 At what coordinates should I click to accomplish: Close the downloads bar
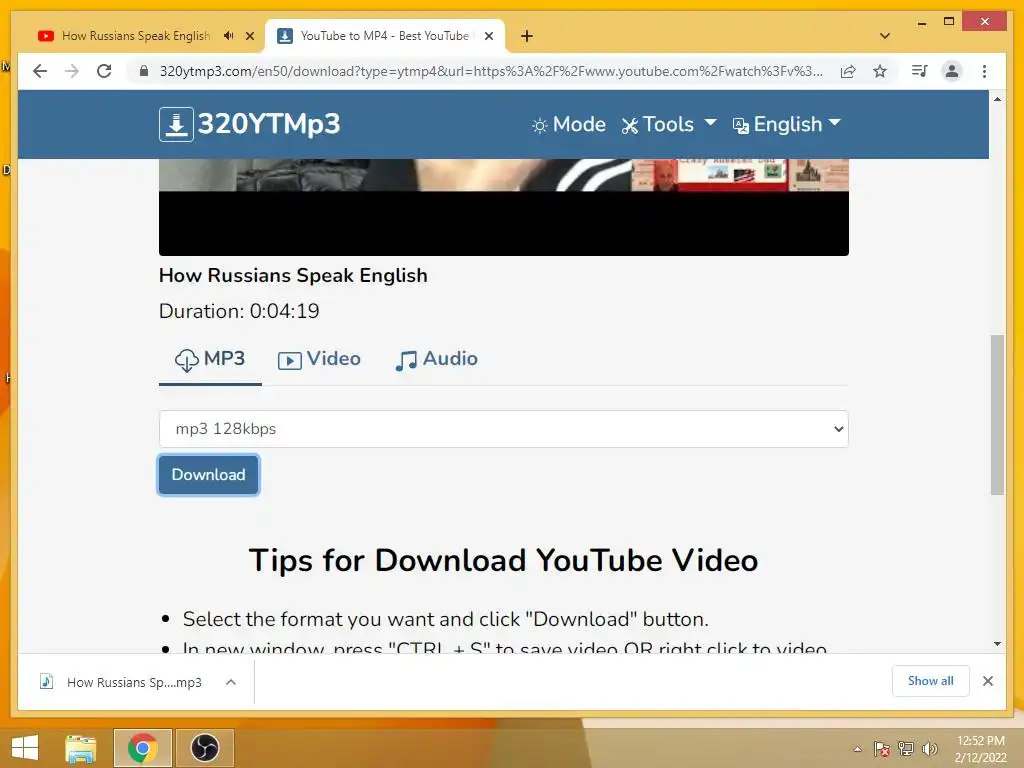click(988, 681)
